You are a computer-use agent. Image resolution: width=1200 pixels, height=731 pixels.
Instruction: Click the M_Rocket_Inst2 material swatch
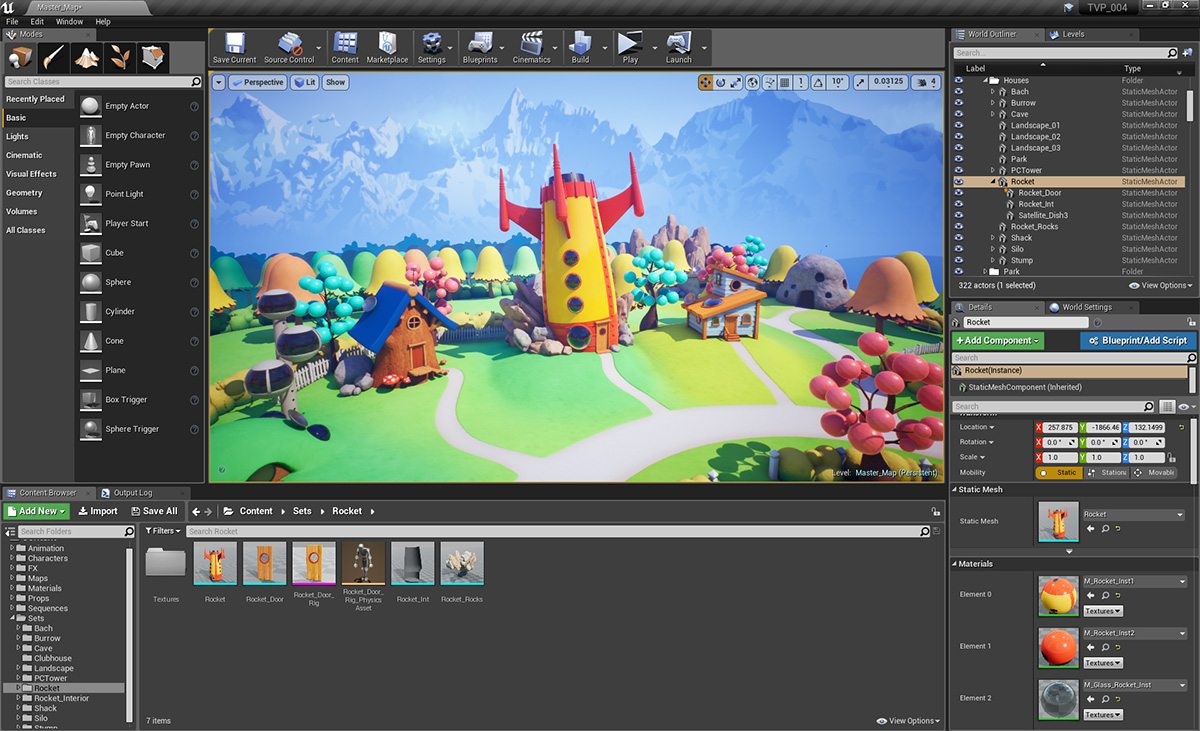point(1058,647)
